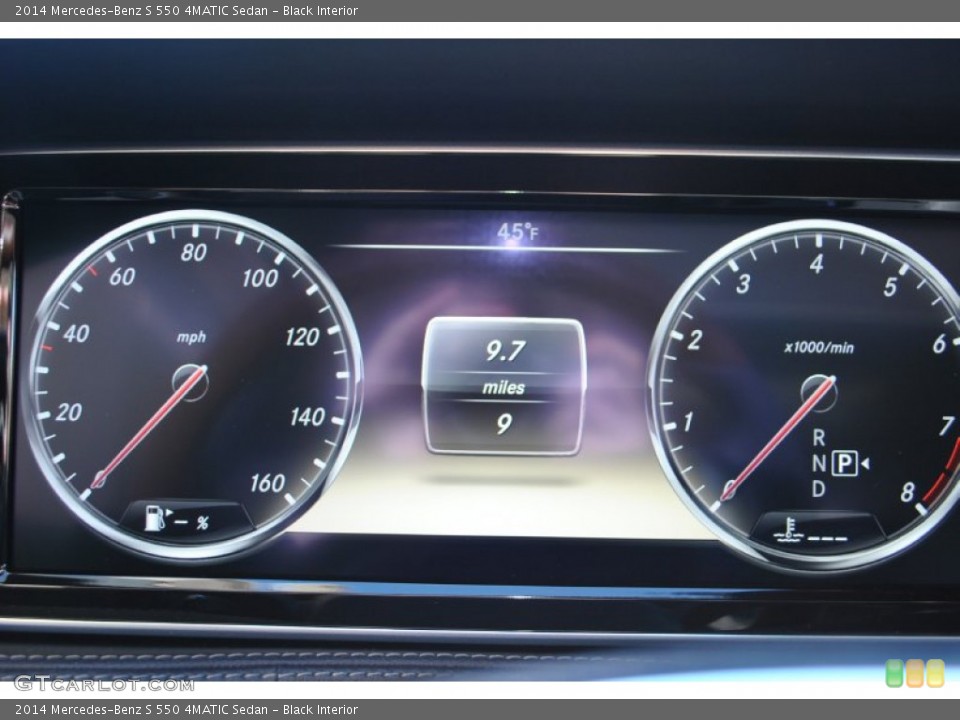The width and height of the screenshot is (960, 720).
Task: Click the bottom caption 'Black Interior' text
Action: [x=320, y=710]
